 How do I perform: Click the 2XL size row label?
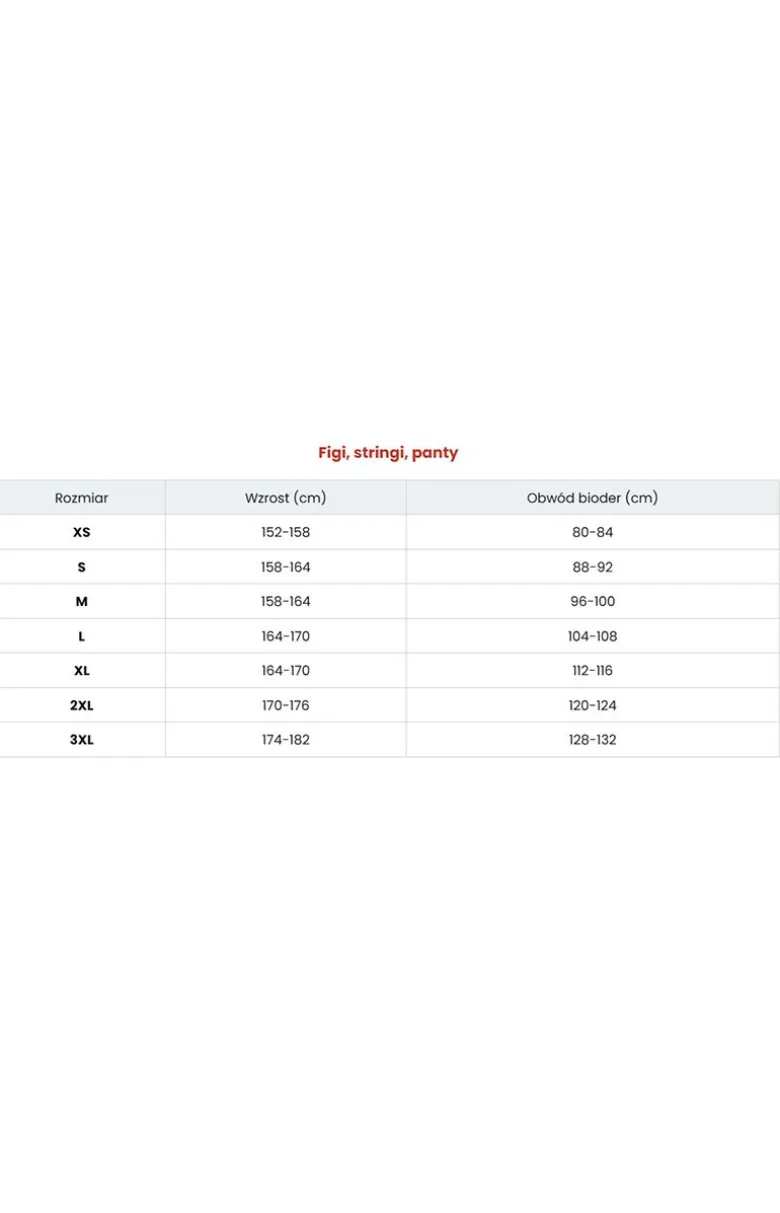coord(82,705)
